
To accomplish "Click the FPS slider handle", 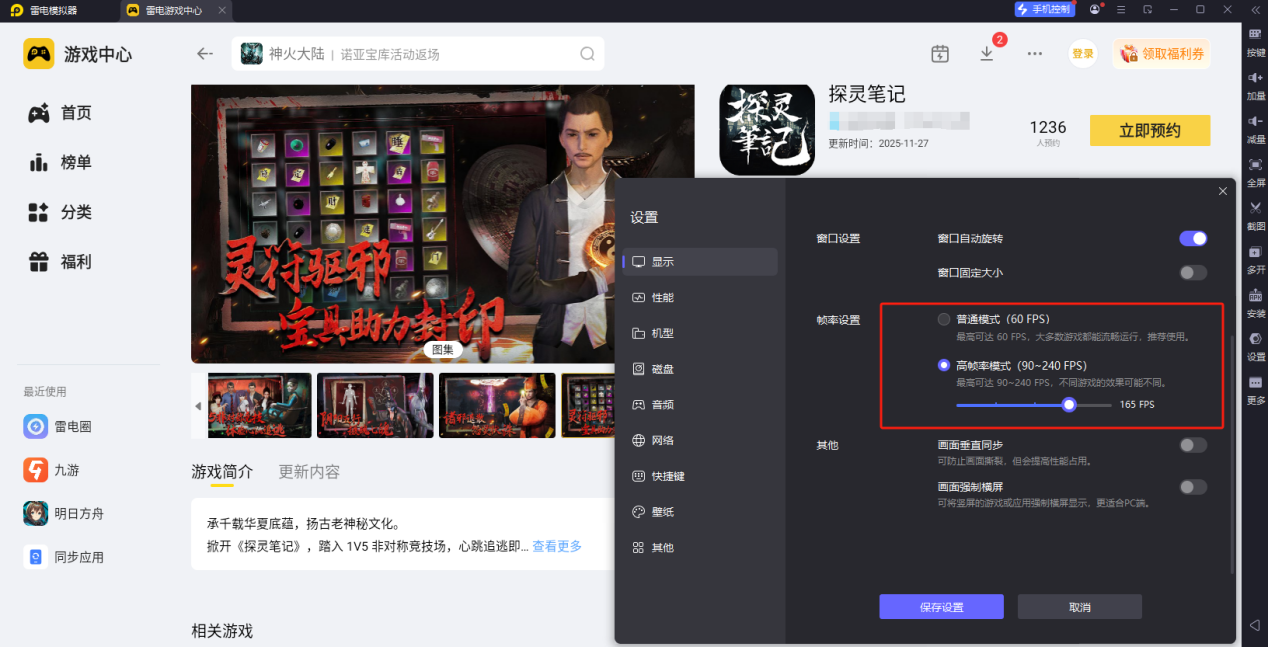I will tap(1069, 405).
